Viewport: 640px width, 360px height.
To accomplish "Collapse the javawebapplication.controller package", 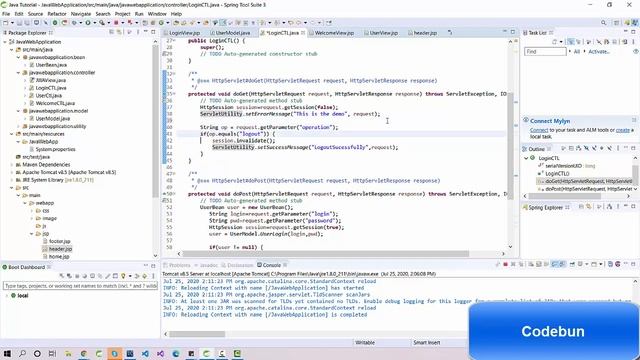I will (18, 73).
